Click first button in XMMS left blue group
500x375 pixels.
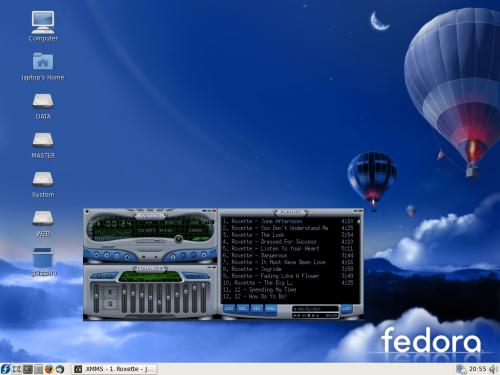click(x=96, y=255)
